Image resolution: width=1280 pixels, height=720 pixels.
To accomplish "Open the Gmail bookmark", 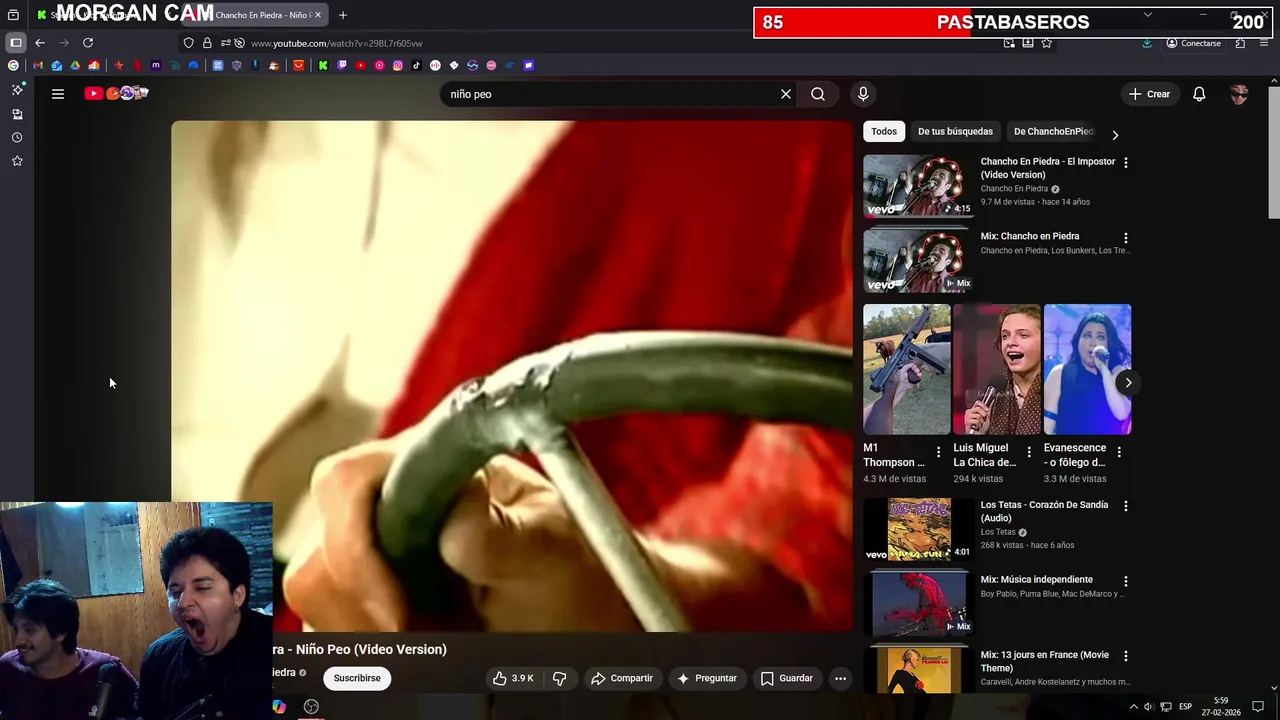I will (x=38, y=65).
